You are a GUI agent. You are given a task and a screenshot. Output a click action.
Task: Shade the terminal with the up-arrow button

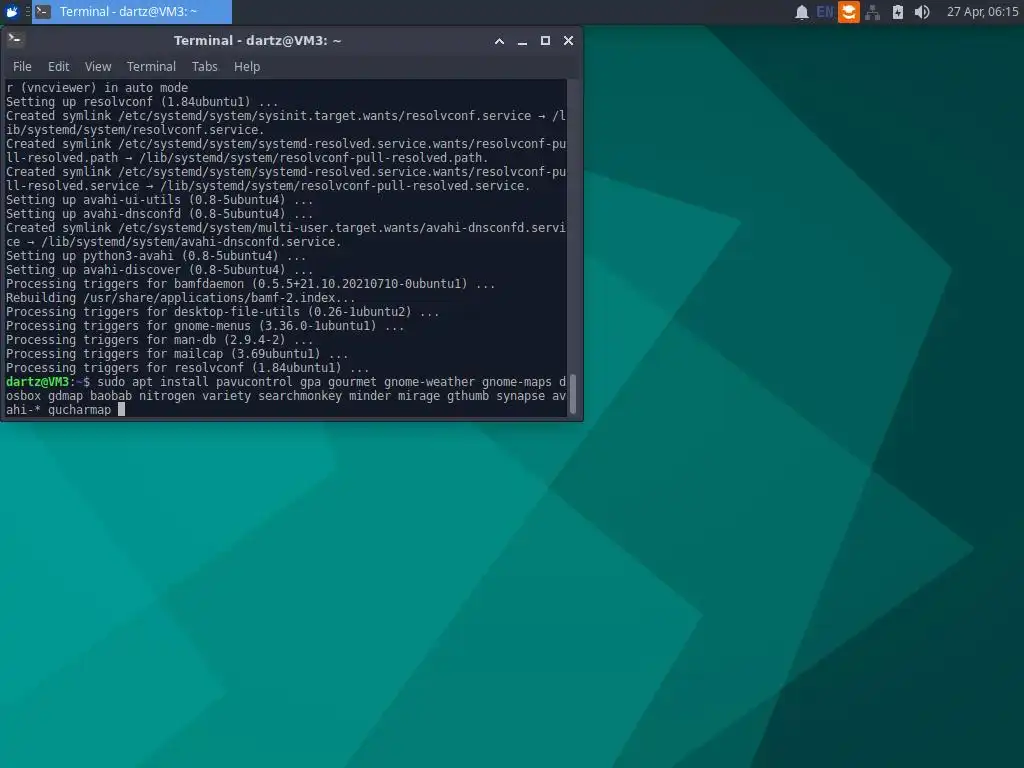499,40
